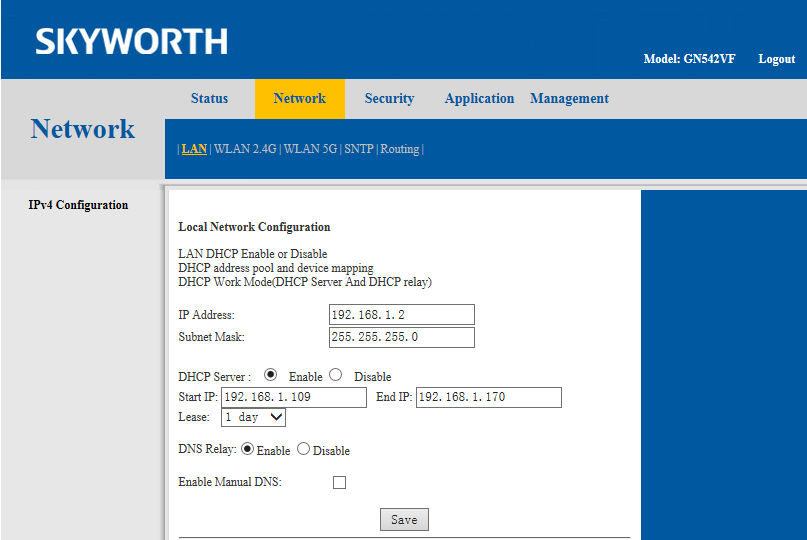Viewport: 807px width, 540px height.
Task: Click the Model: GN542VF text
Action: [x=689, y=59]
